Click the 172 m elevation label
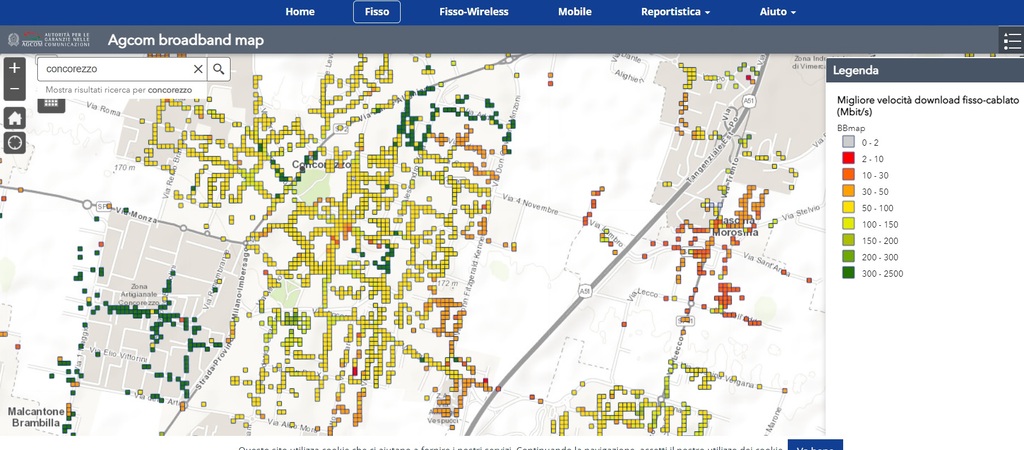This screenshot has width=1024, height=450. [449, 283]
